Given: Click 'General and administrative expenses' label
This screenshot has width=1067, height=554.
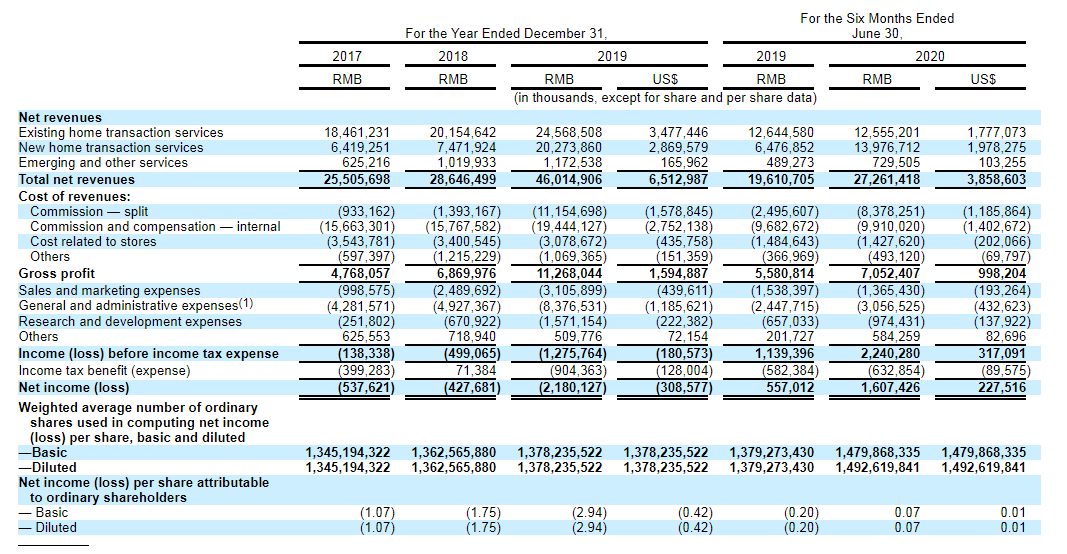Looking at the screenshot, I should [x=128, y=306].
